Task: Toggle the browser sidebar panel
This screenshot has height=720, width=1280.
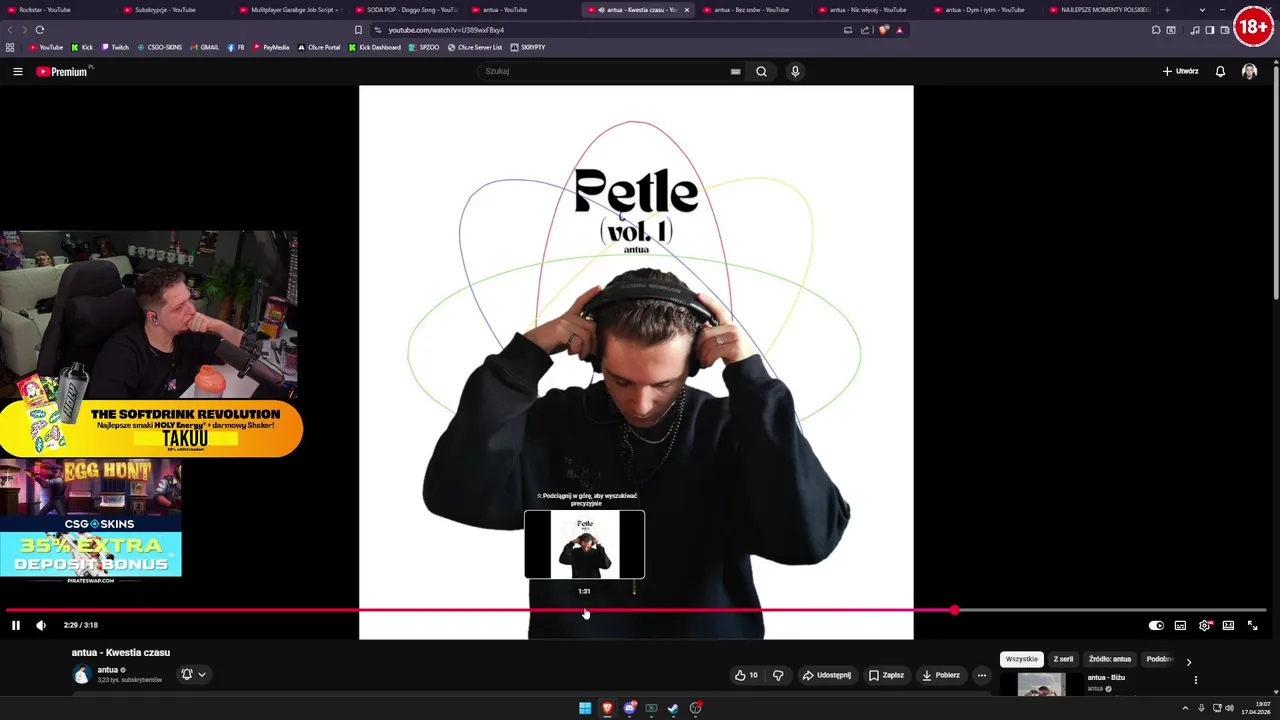Action: point(1209,30)
